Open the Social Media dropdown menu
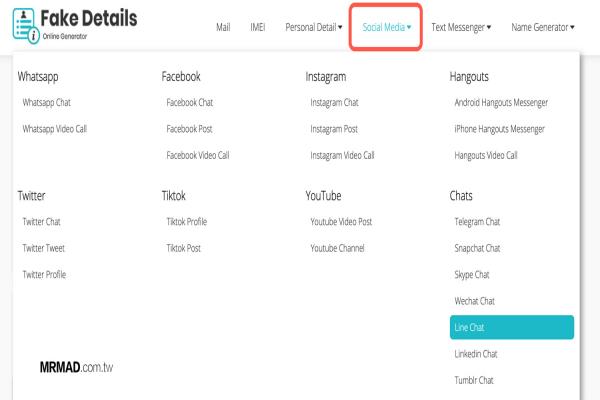This screenshot has height=400, width=600. click(386, 27)
